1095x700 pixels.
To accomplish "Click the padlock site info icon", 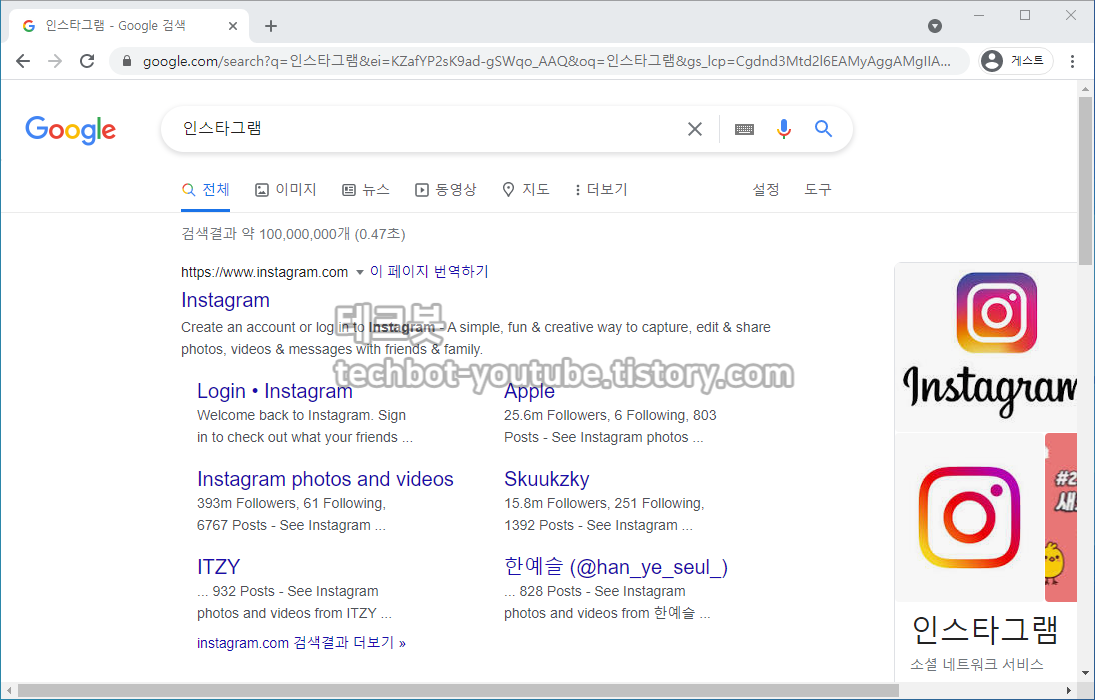I will [x=126, y=61].
